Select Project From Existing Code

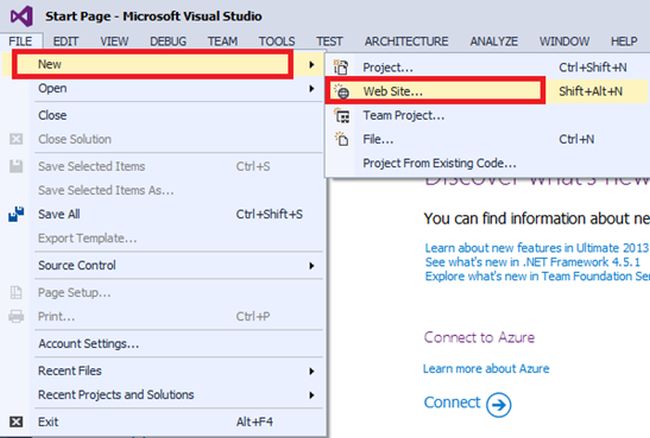[x=439, y=163]
